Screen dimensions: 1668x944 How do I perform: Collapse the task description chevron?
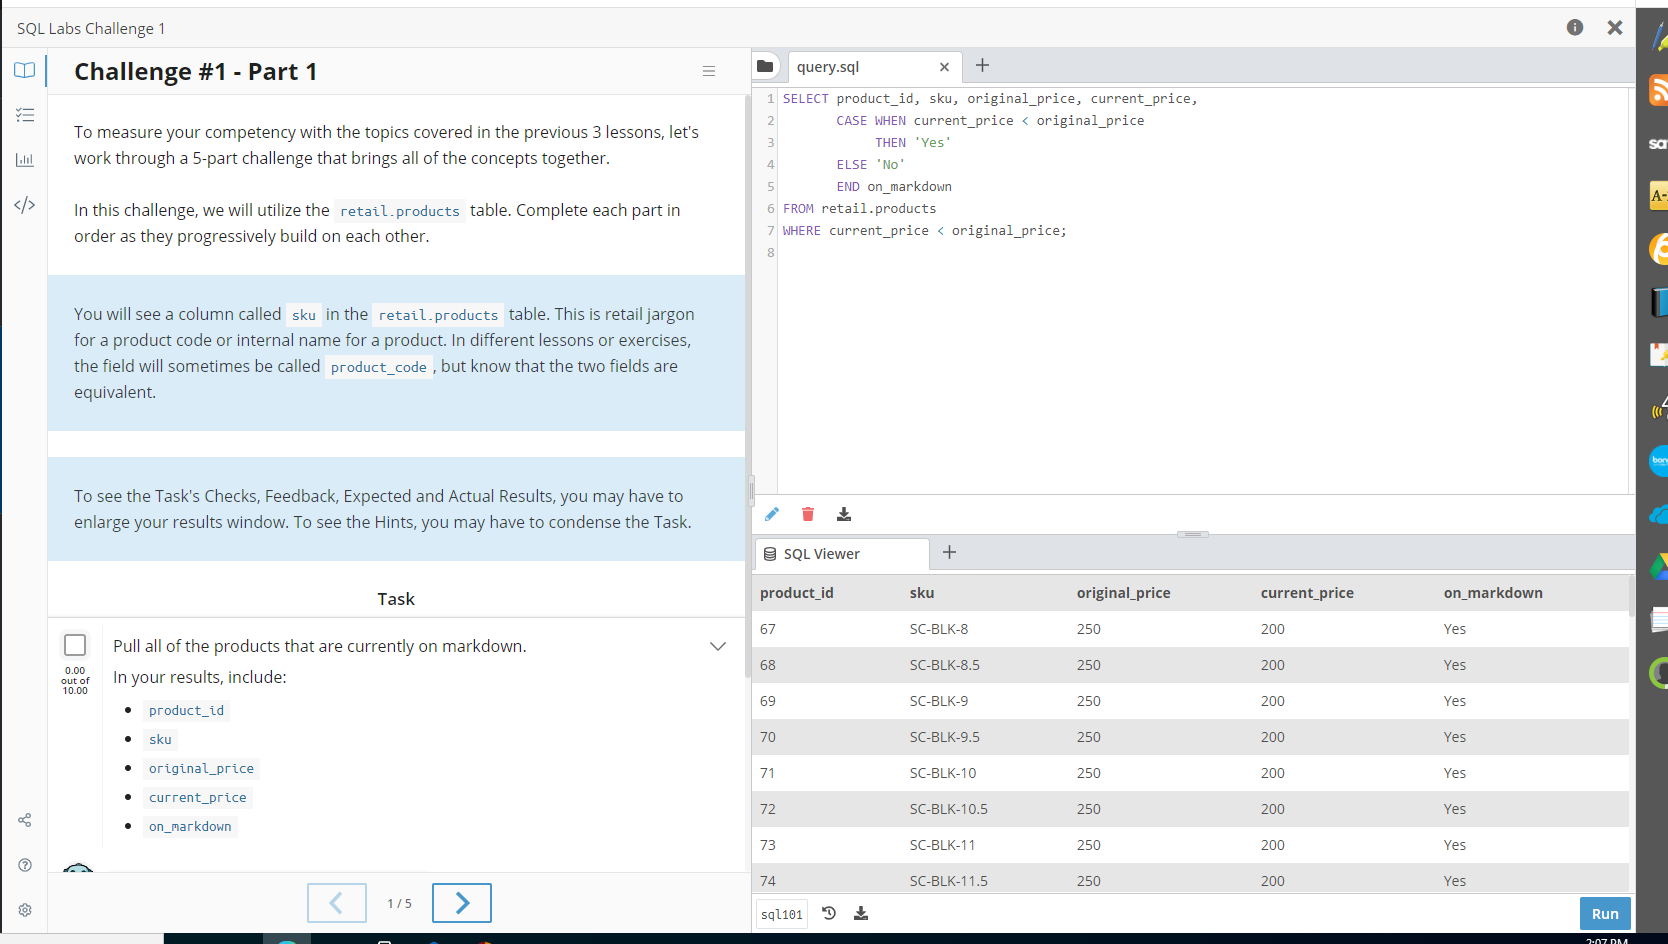(718, 646)
